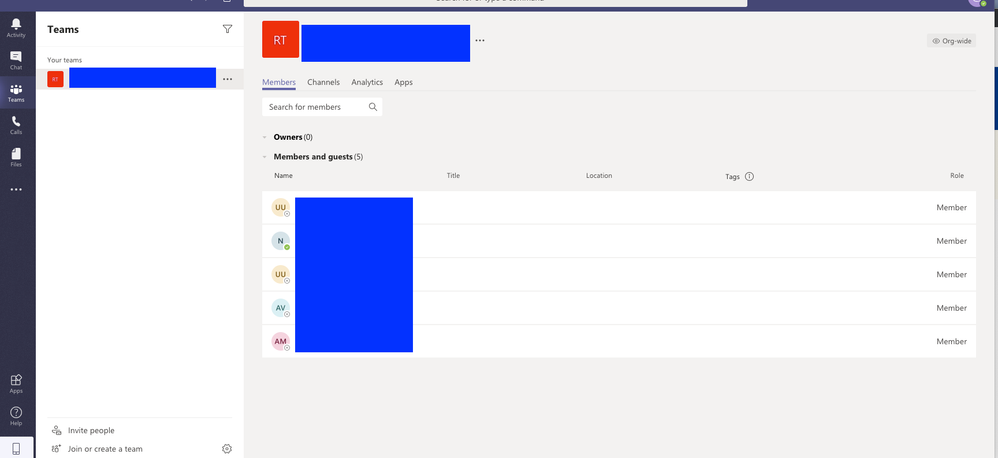The width and height of the screenshot is (998, 458).
Task: Click the top command search box
Action: [x=495, y=2]
